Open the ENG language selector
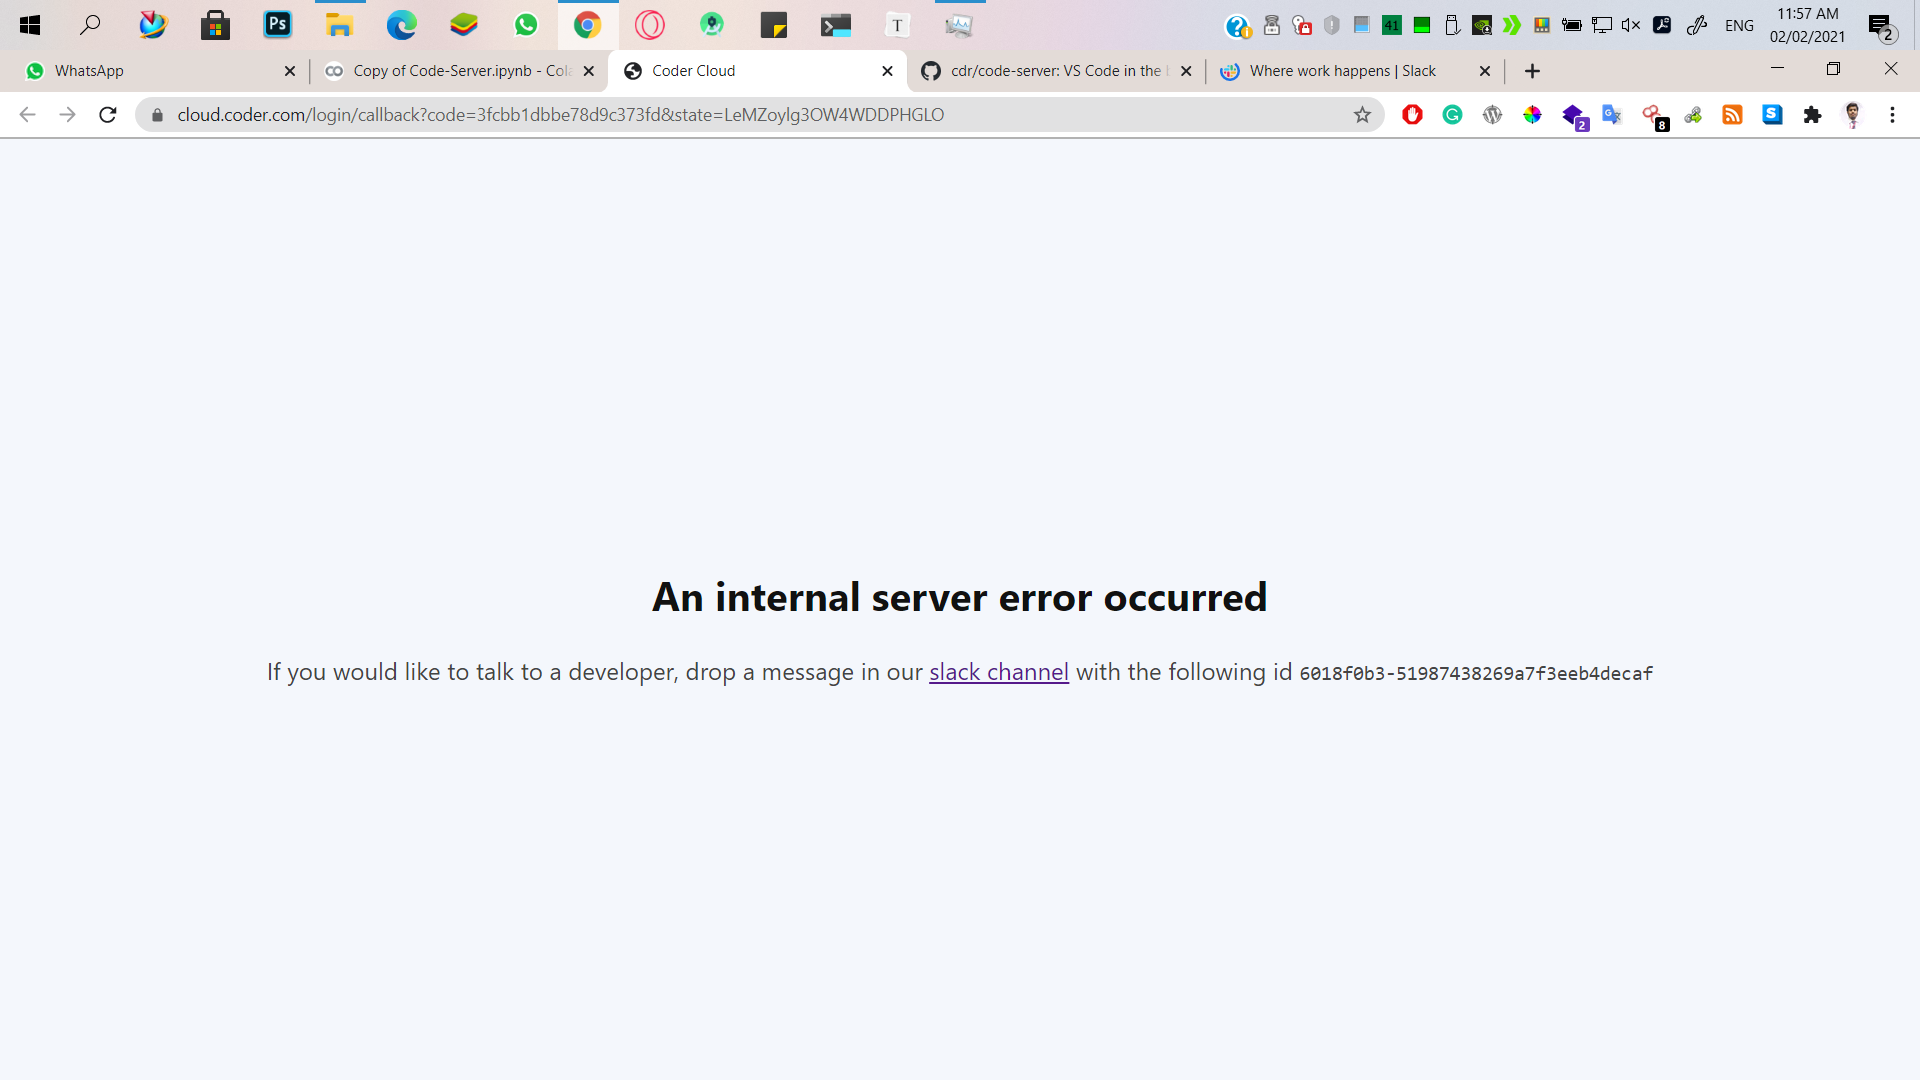 point(1739,25)
